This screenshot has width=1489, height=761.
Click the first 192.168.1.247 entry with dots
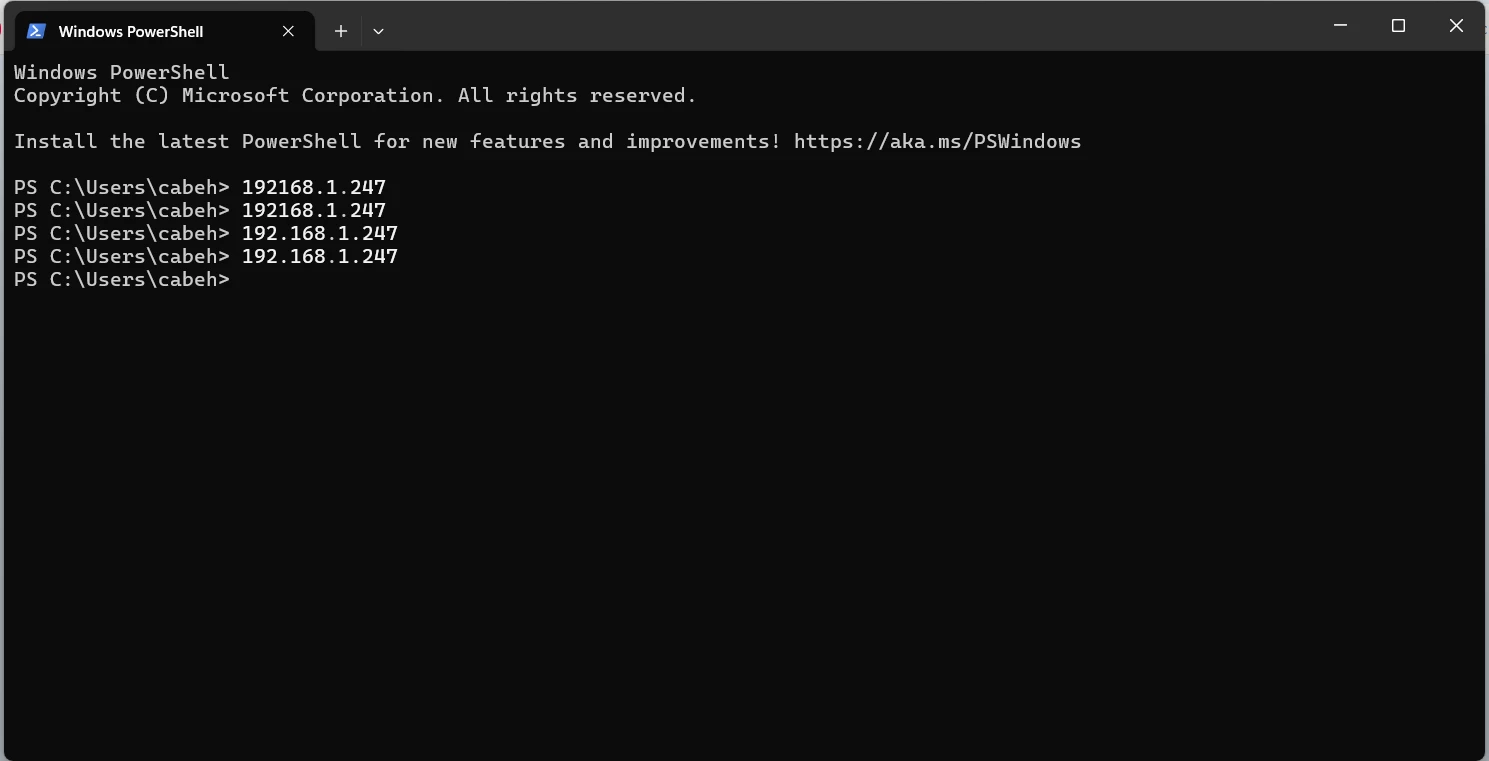tap(319, 233)
